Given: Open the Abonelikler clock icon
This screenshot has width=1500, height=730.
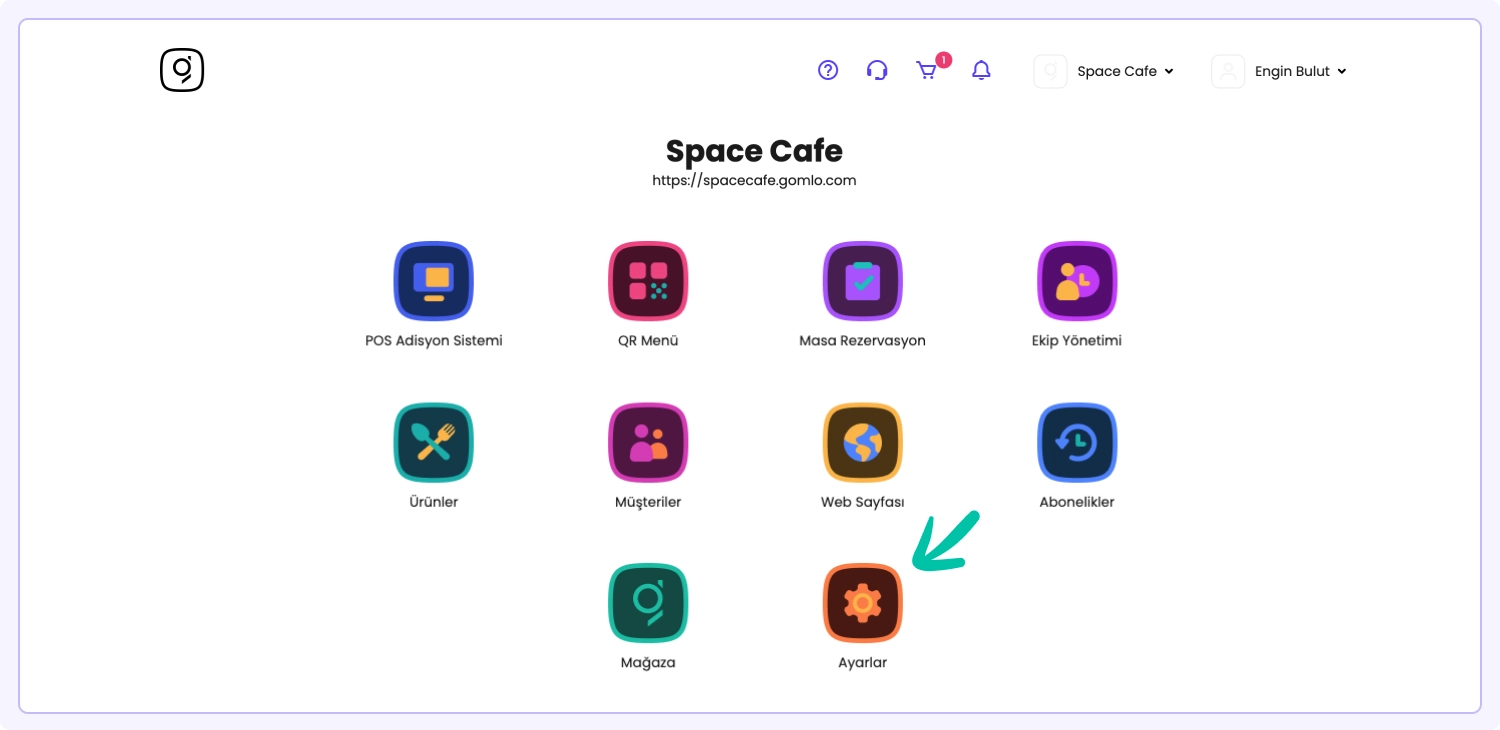Looking at the screenshot, I should pyautogui.click(x=1077, y=442).
